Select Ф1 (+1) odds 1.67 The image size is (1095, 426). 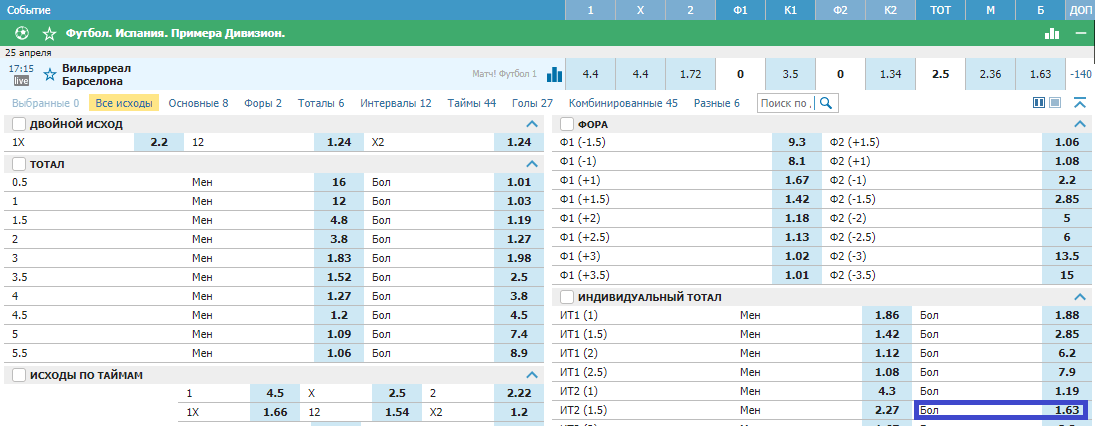click(x=797, y=180)
